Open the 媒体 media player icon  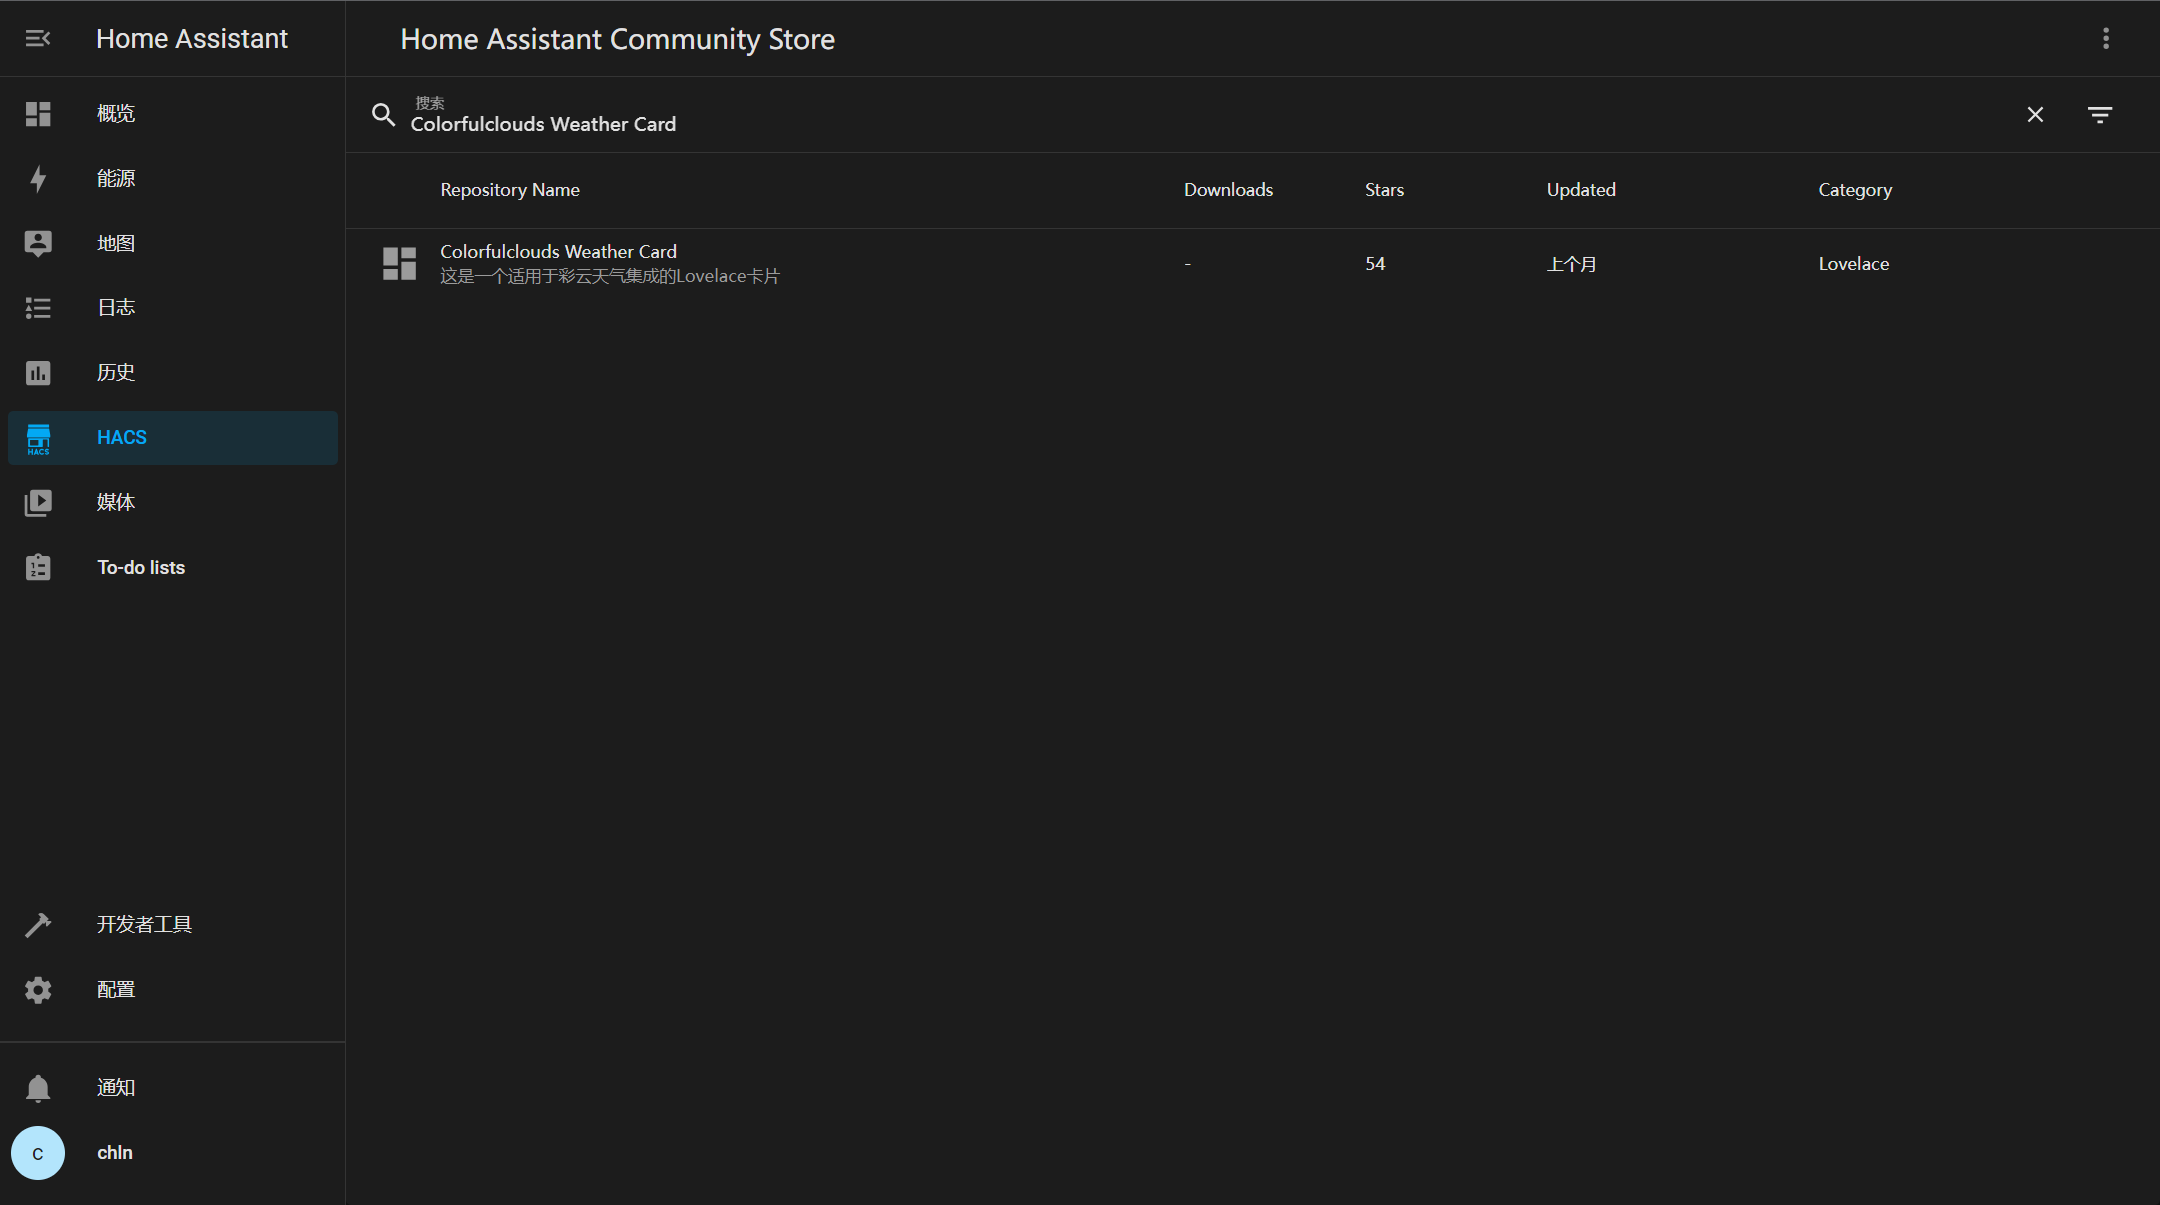(38, 502)
